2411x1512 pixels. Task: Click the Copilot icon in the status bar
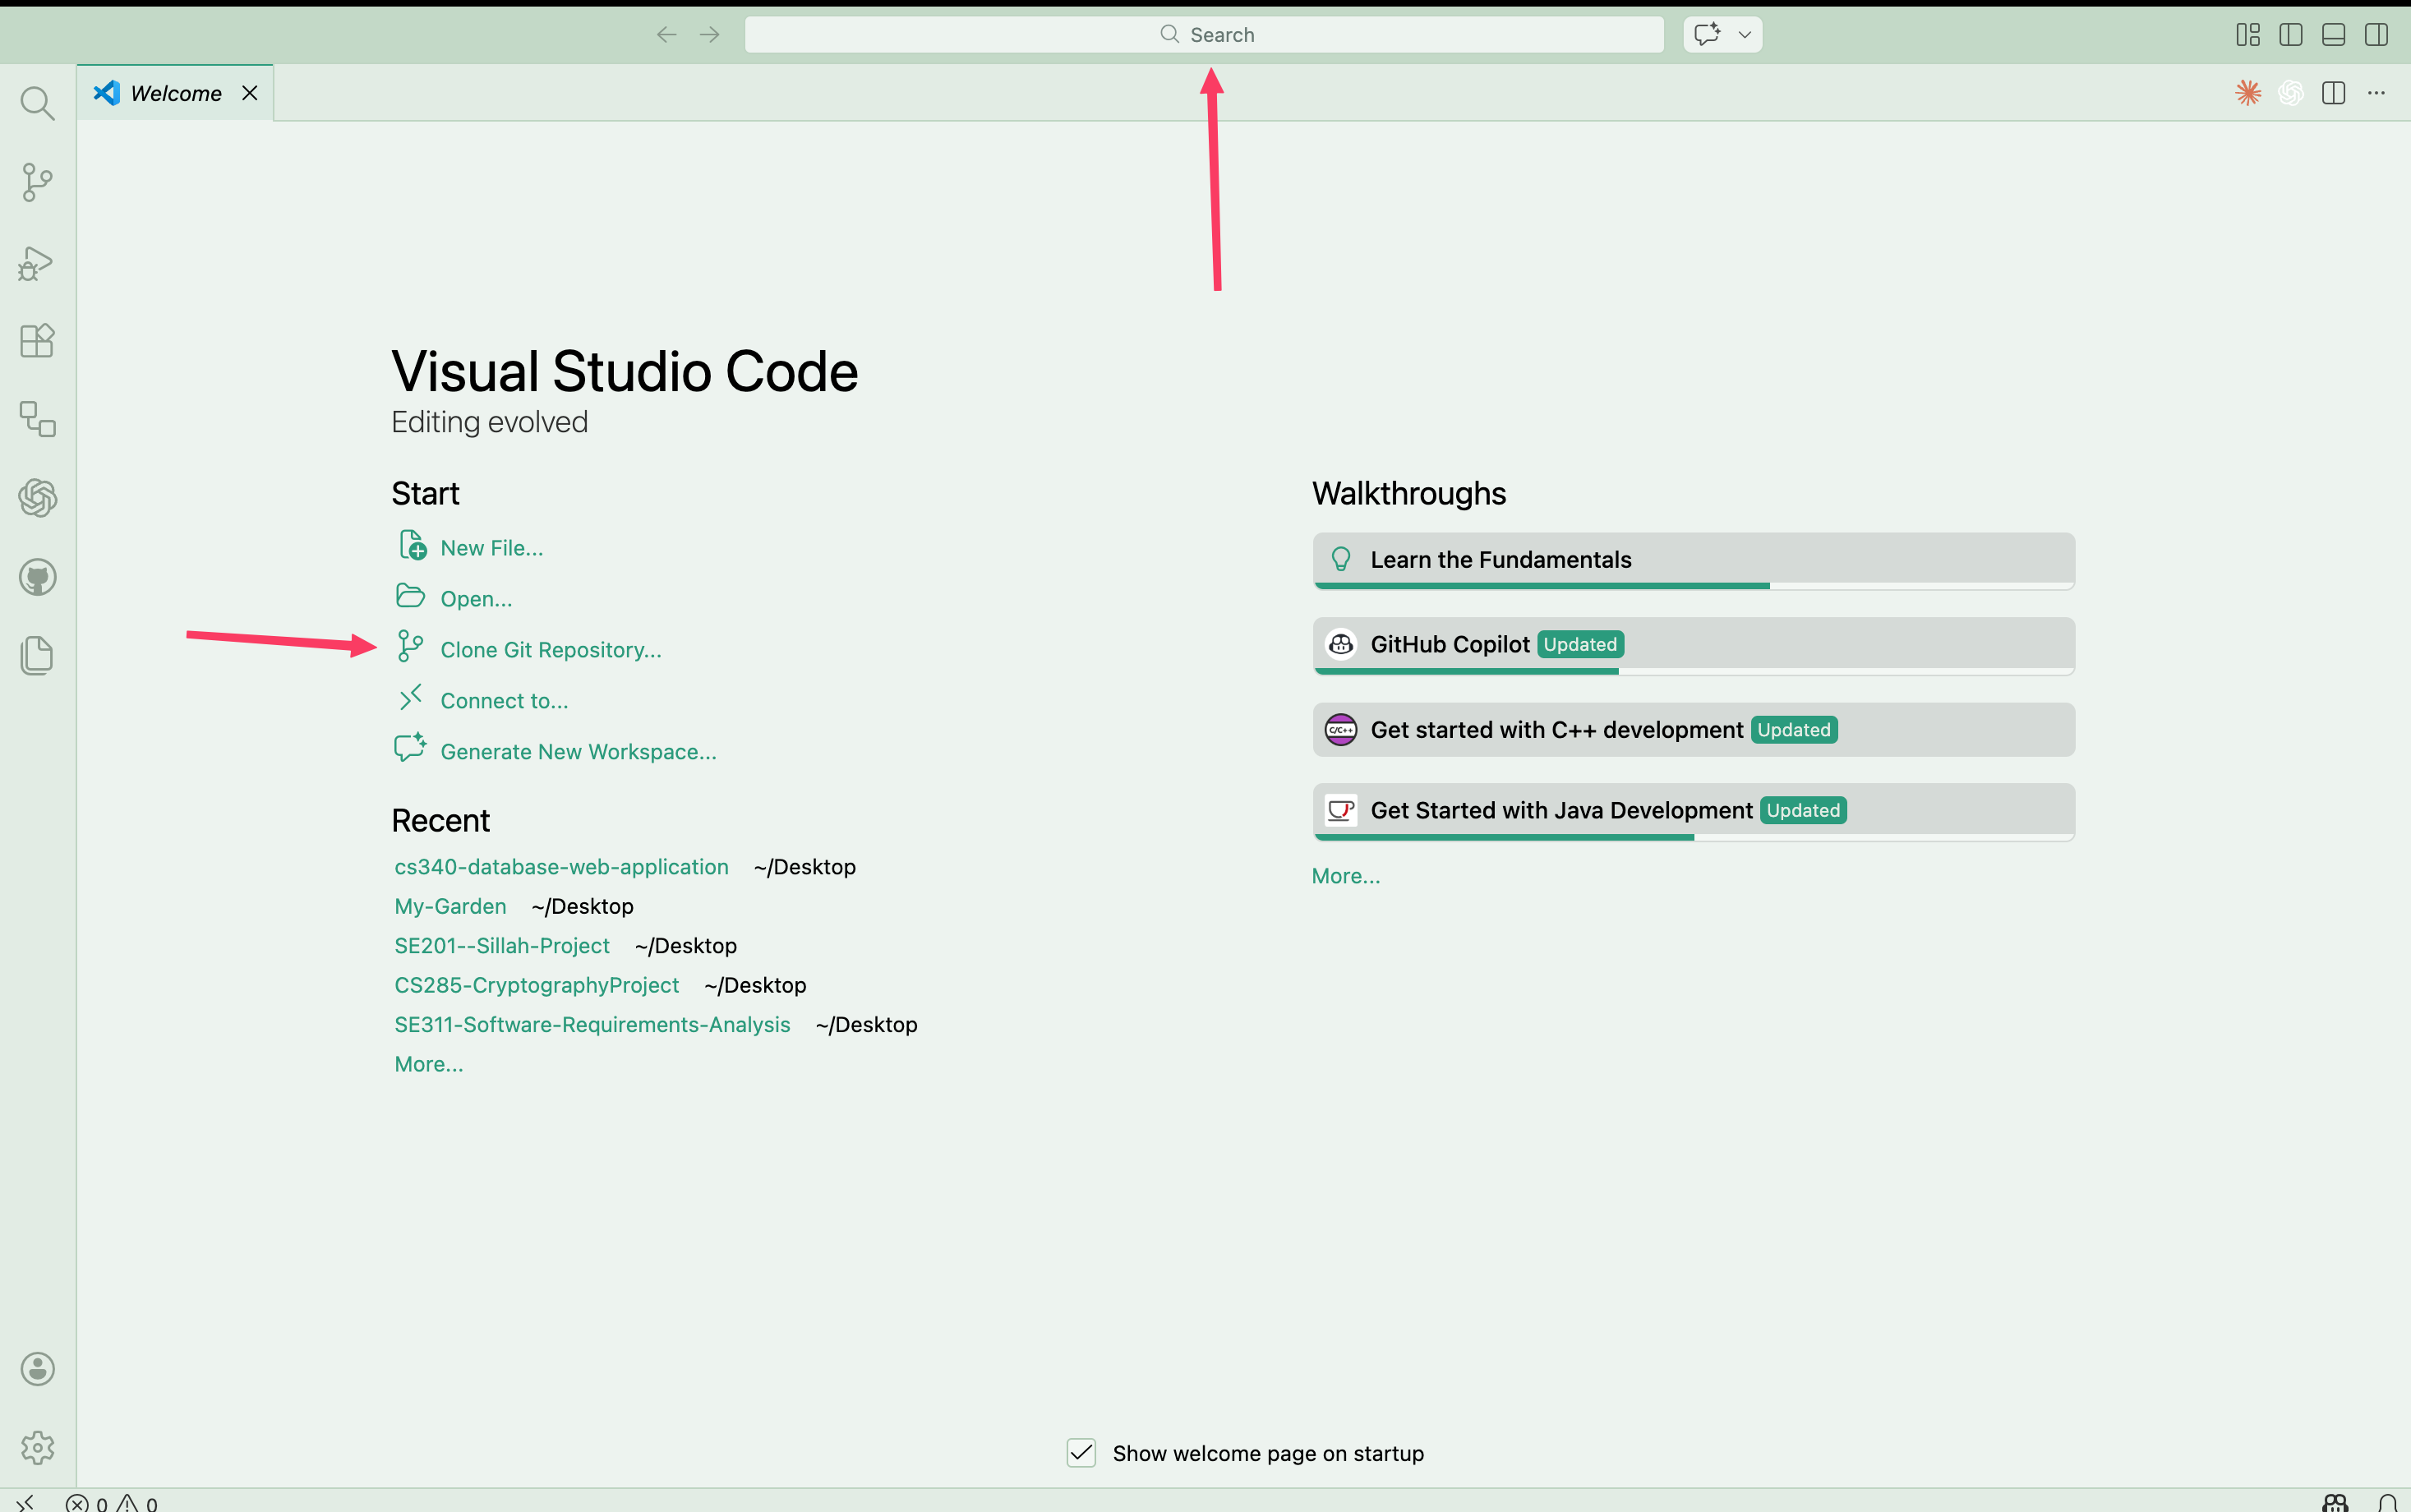coord(2337,1502)
